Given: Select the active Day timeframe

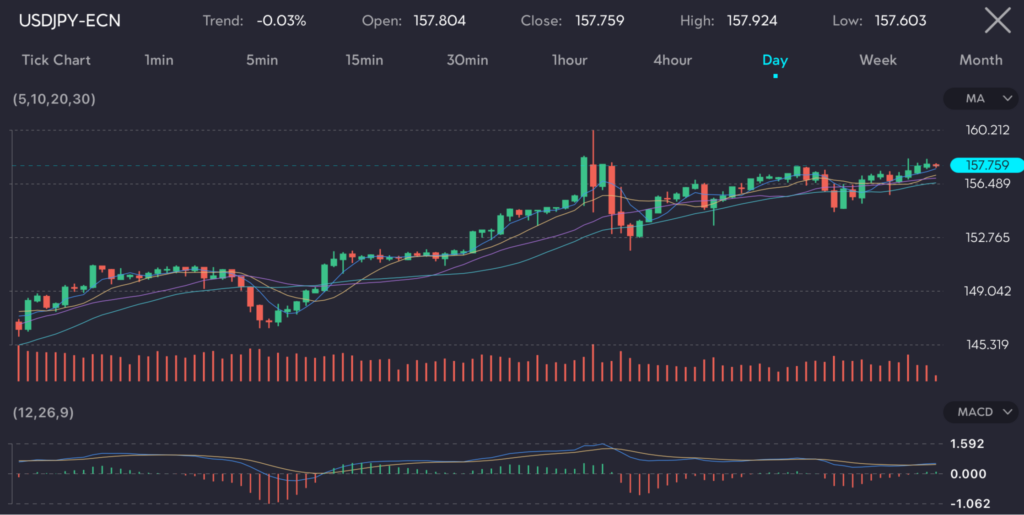Looking at the screenshot, I should coord(775,60).
